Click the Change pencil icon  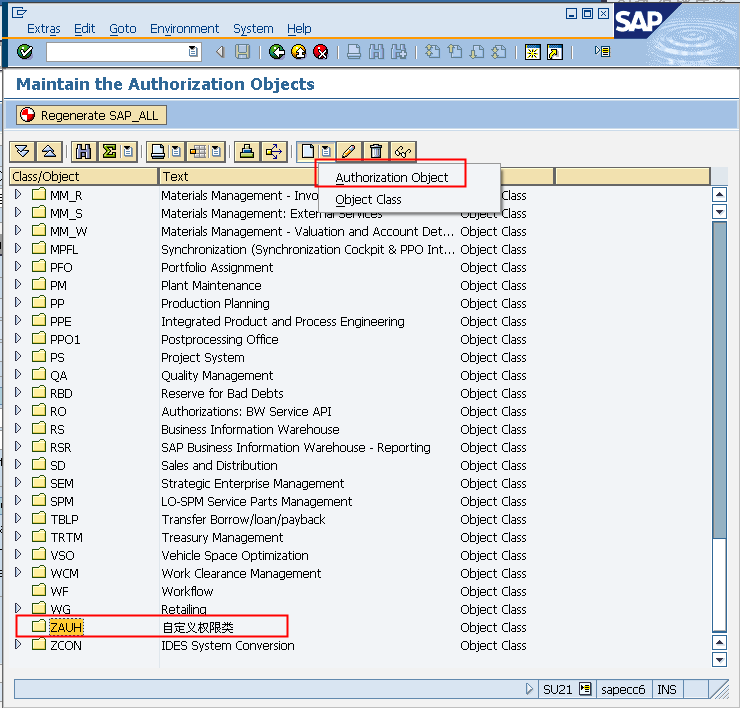pos(349,152)
